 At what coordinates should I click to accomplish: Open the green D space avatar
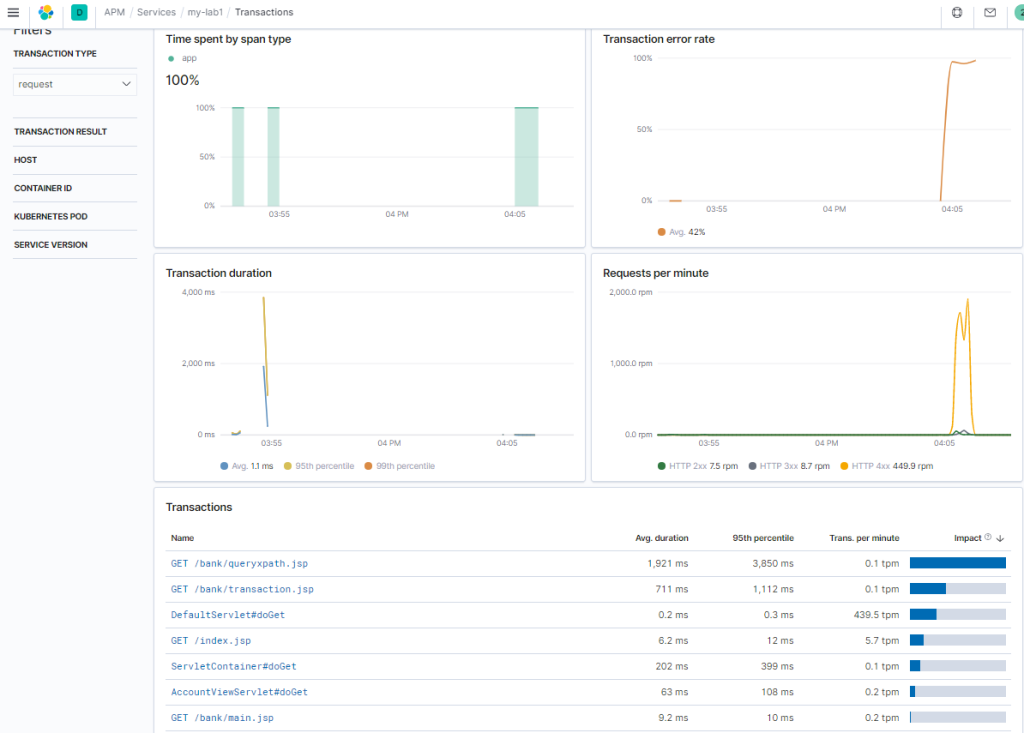(79, 12)
